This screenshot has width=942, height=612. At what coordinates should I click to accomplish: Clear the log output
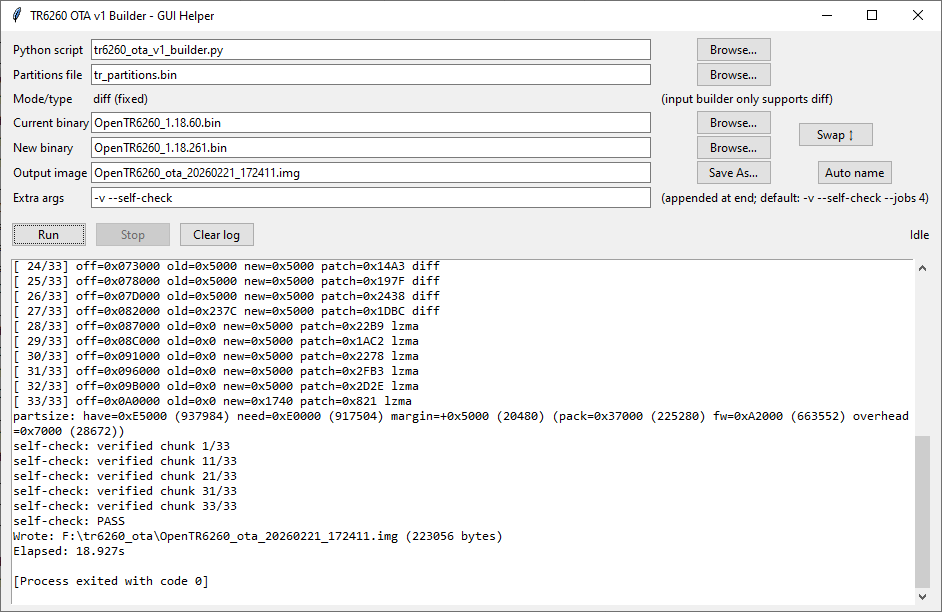(216, 235)
